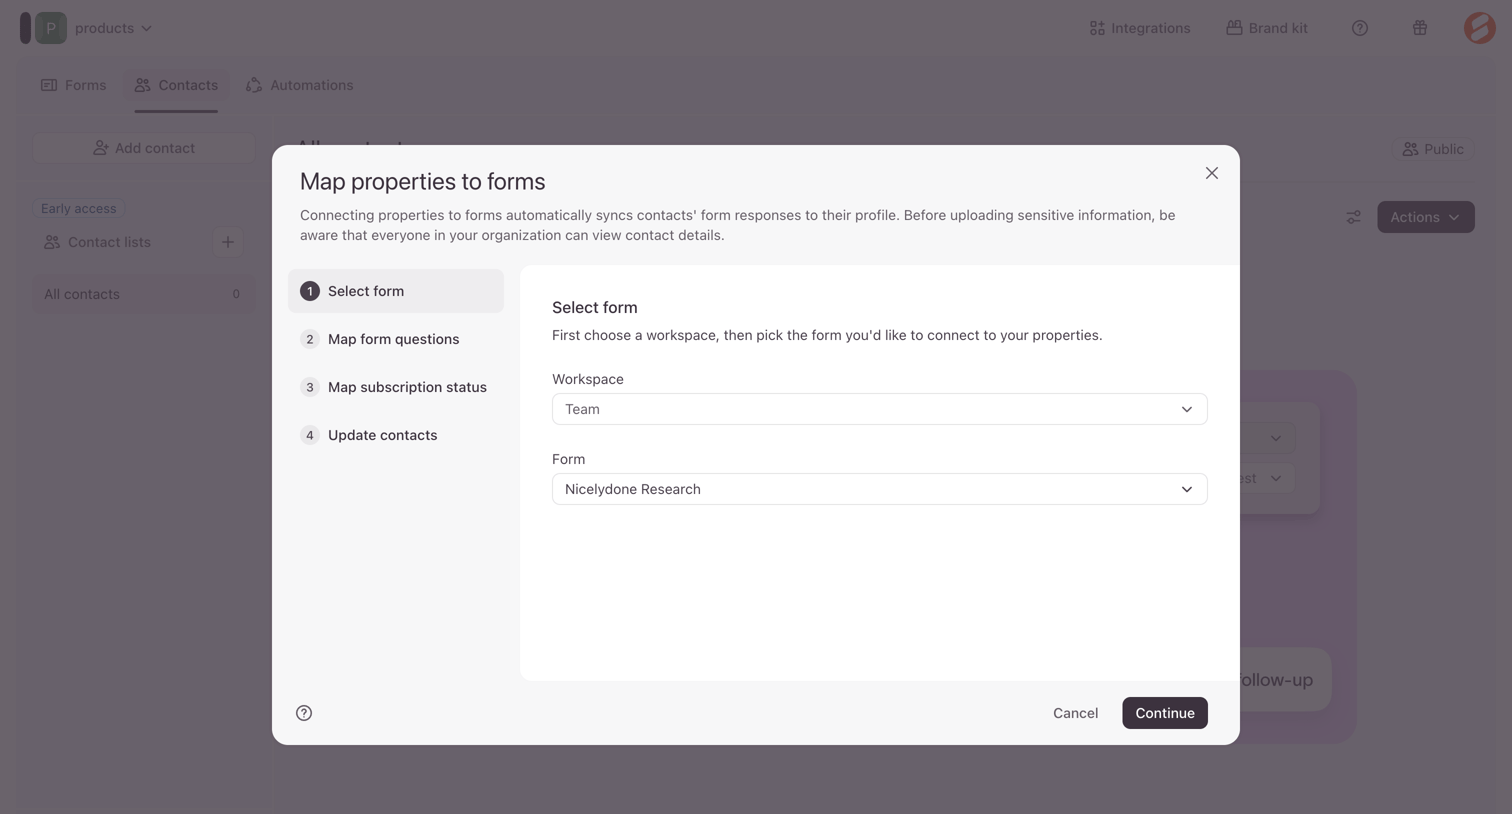Click the Continue button
Viewport: 1512px width, 814px height.
click(1164, 713)
